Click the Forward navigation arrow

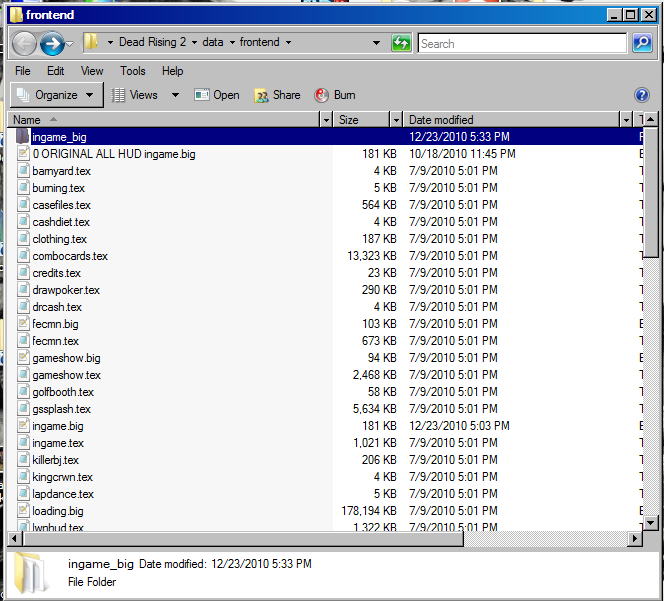(52, 44)
